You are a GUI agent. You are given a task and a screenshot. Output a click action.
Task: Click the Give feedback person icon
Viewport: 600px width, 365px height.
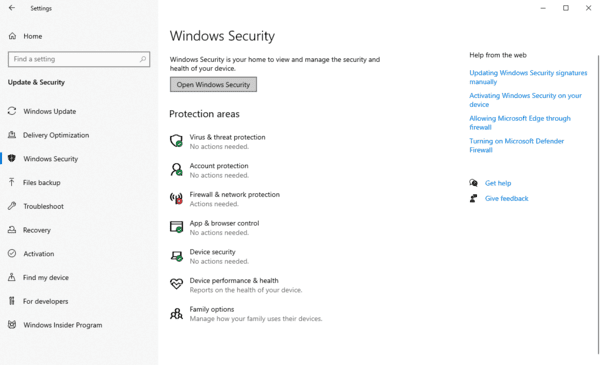click(473, 198)
